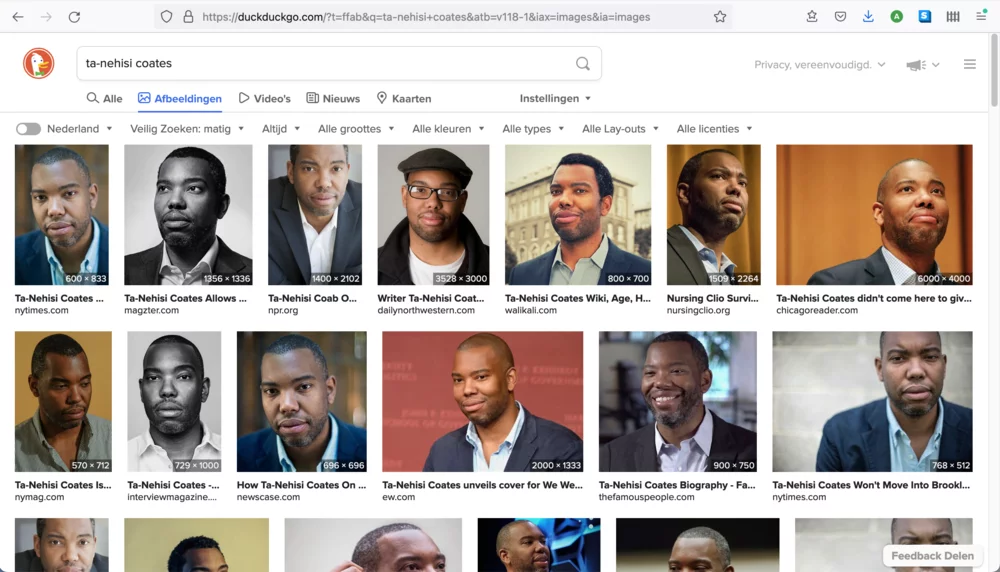Expand the Alle licenties dropdown
1000x572 pixels.
tap(714, 129)
